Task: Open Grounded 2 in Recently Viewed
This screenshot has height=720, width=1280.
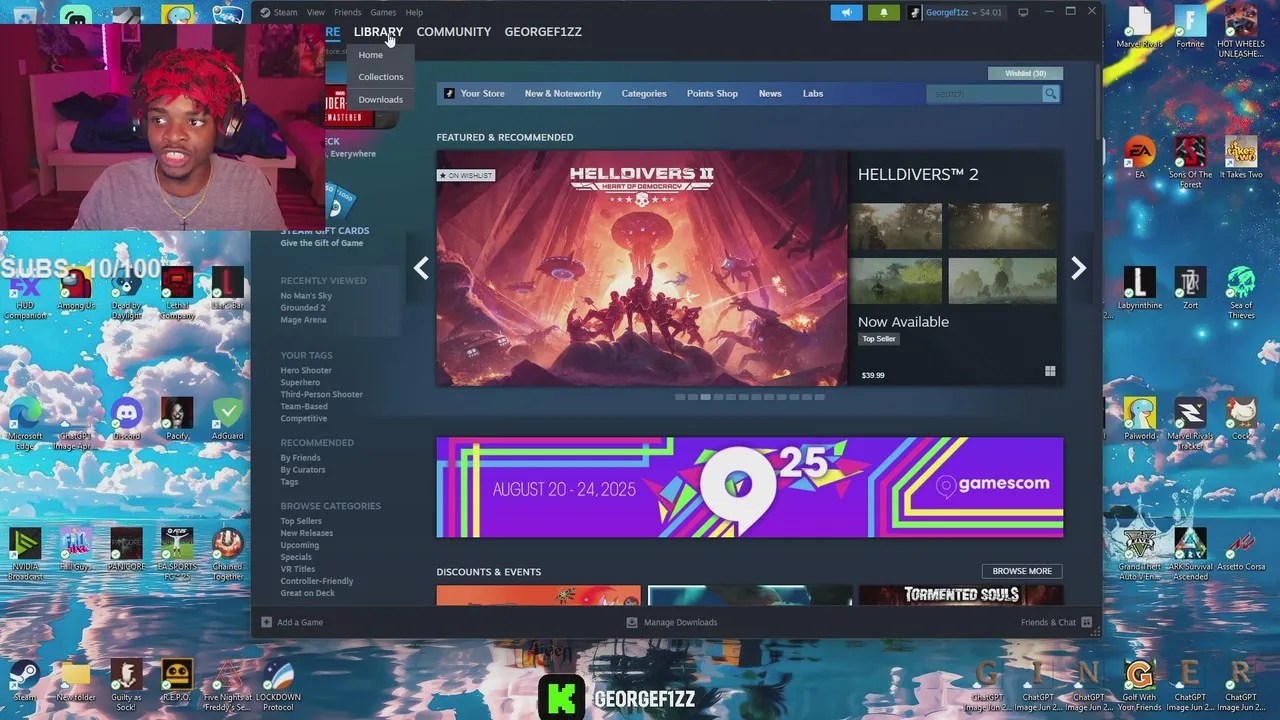Action: 302,308
